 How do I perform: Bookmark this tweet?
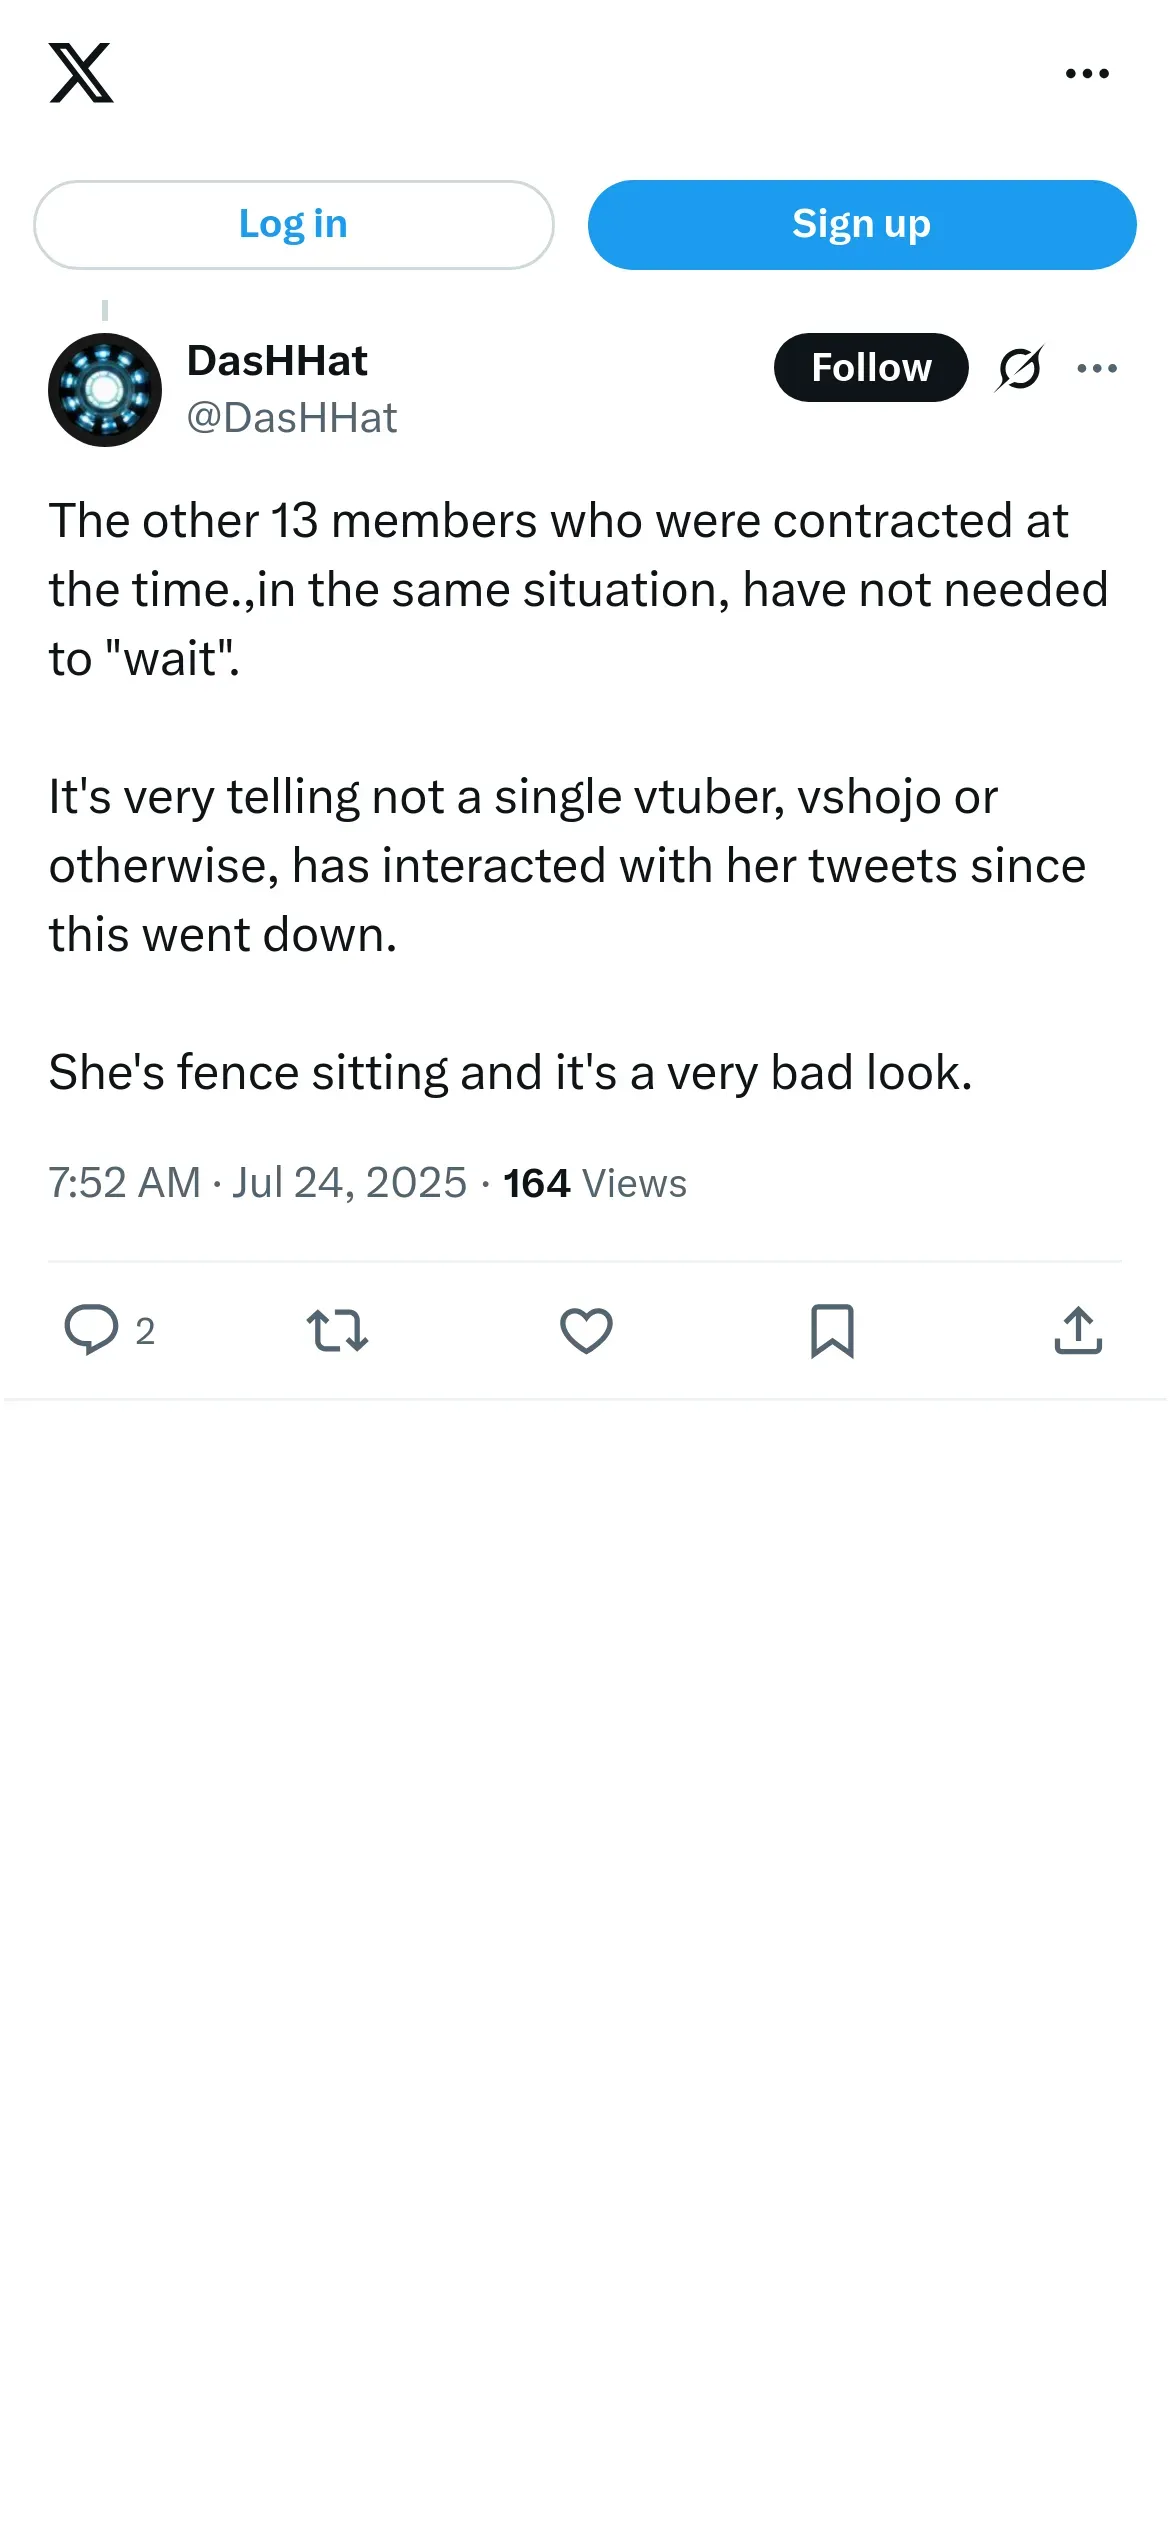tap(832, 1331)
